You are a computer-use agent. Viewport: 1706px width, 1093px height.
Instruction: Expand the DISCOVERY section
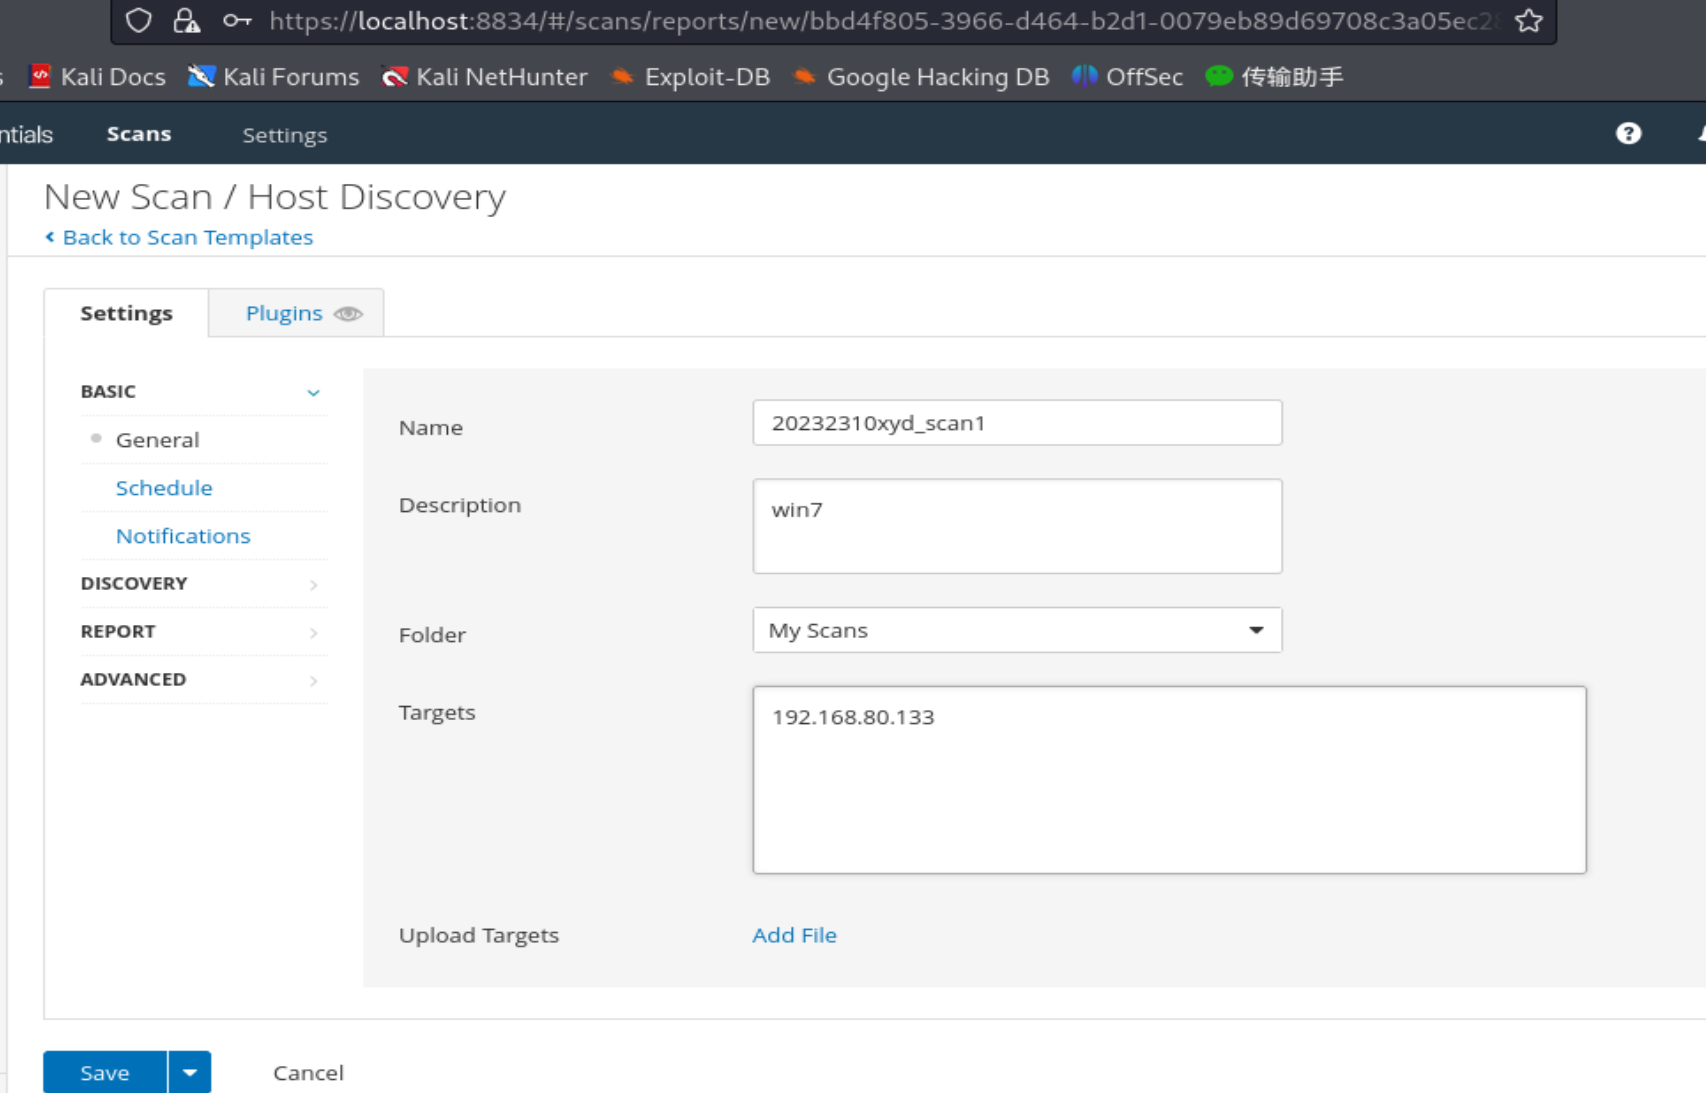[x=203, y=584]
